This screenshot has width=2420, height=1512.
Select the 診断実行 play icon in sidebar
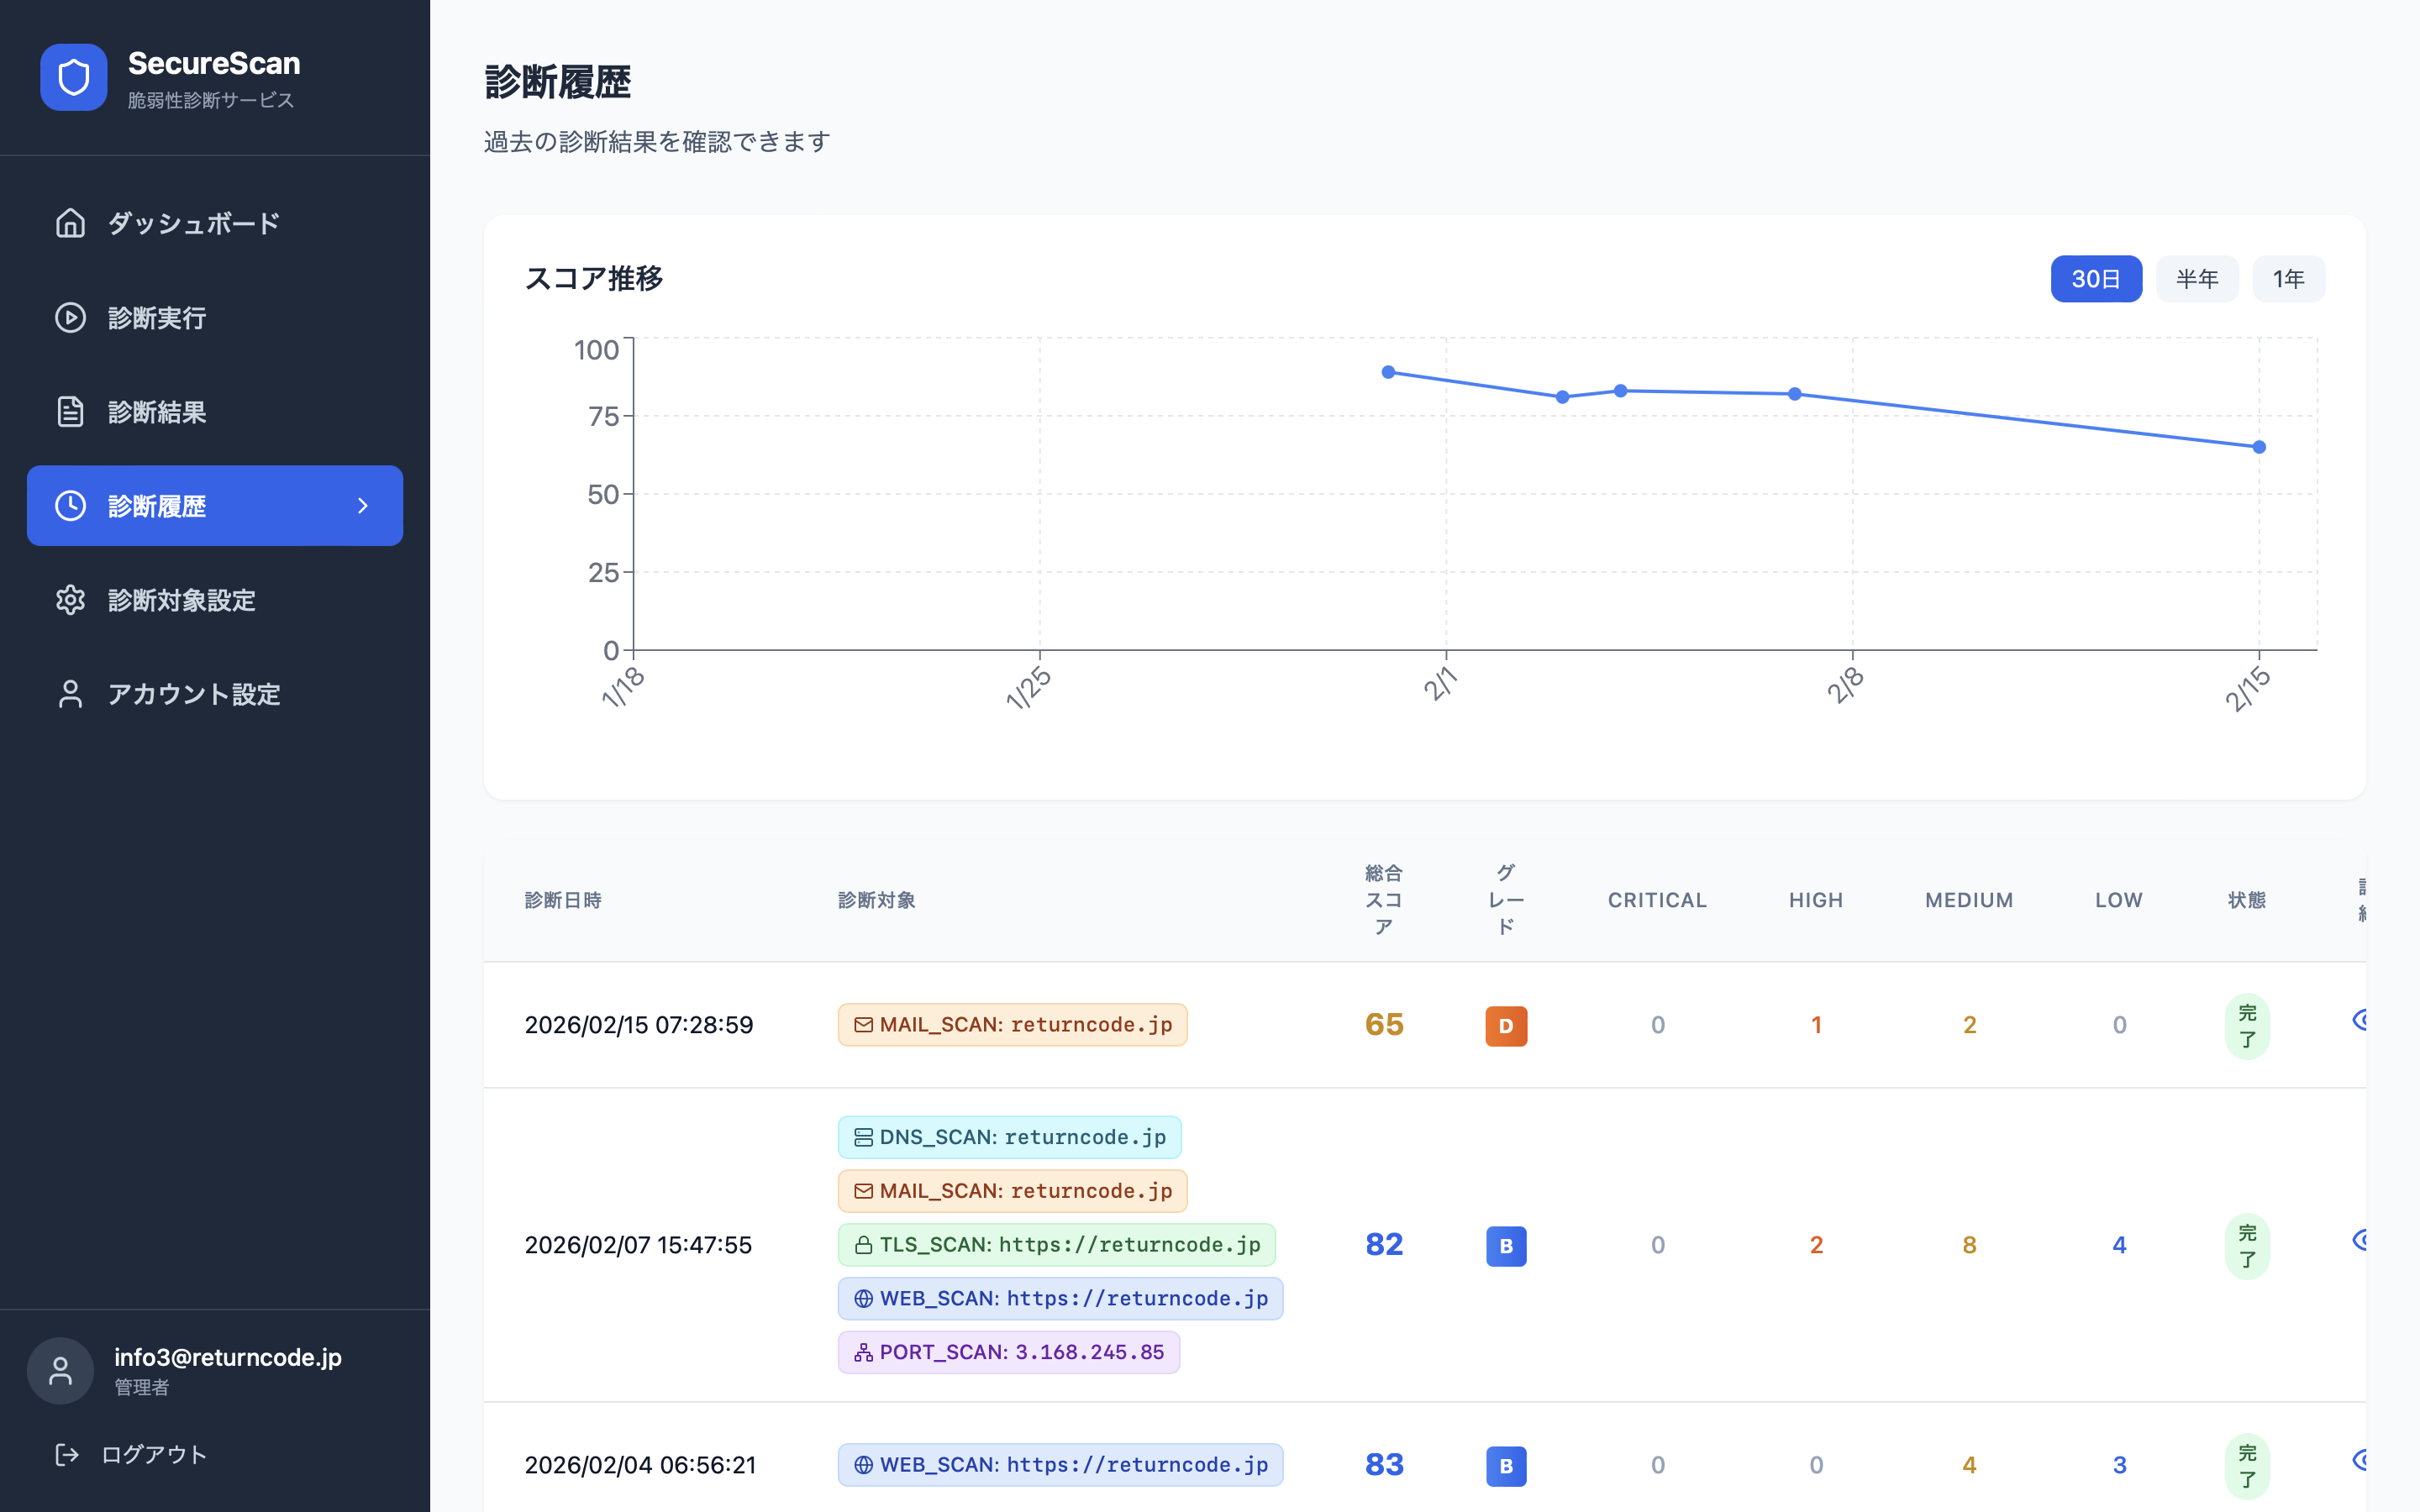(x=70, y=318)
